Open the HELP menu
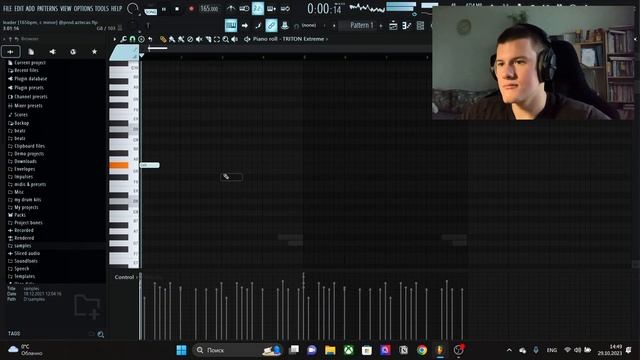The height and width of the screenshot is (360, 640). (x=117, y=8)
